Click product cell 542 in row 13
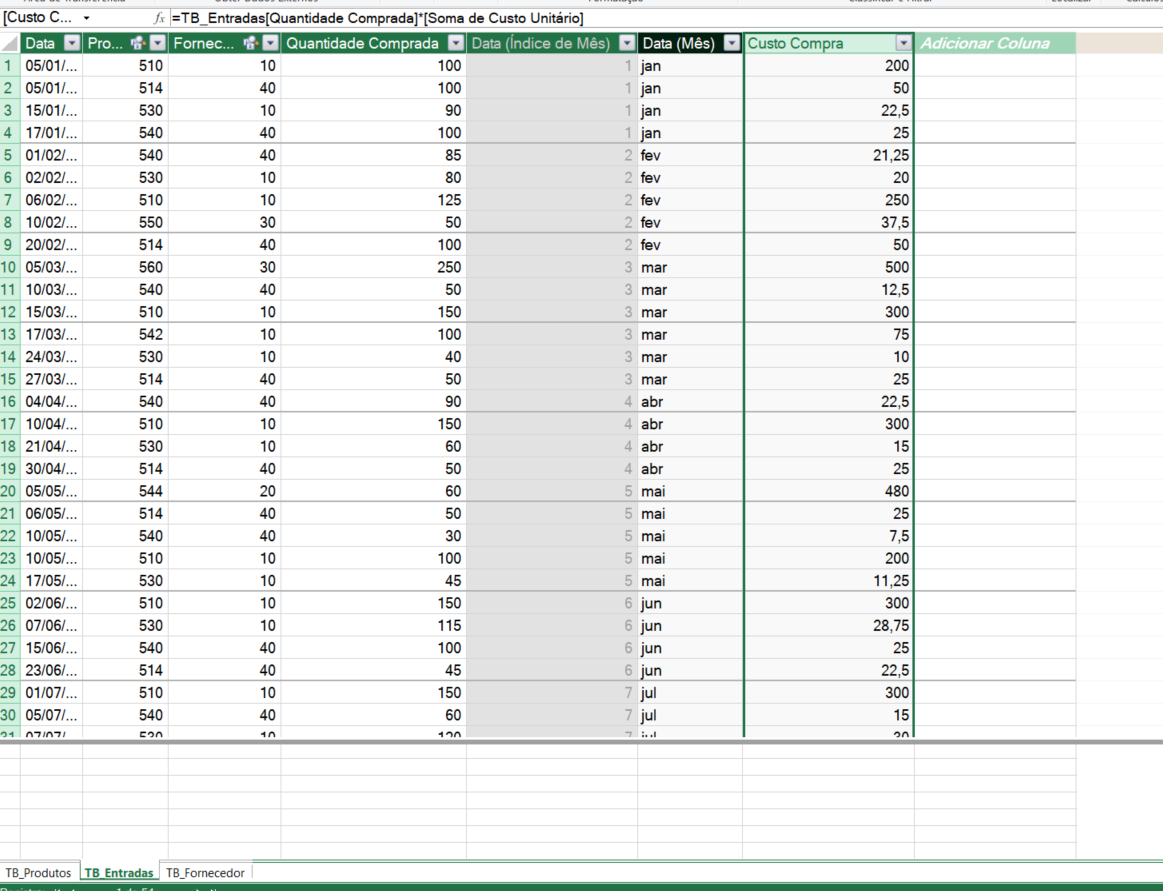The height and width of the screenshot is (891, 1163). [125, 335]
